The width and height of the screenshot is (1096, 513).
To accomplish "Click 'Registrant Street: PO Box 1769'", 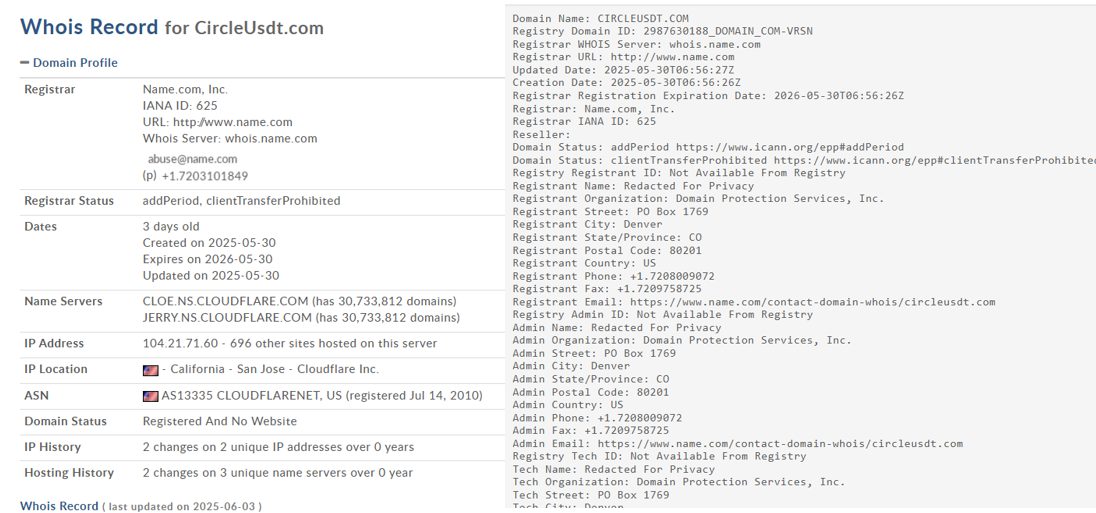I will (610, 212).
